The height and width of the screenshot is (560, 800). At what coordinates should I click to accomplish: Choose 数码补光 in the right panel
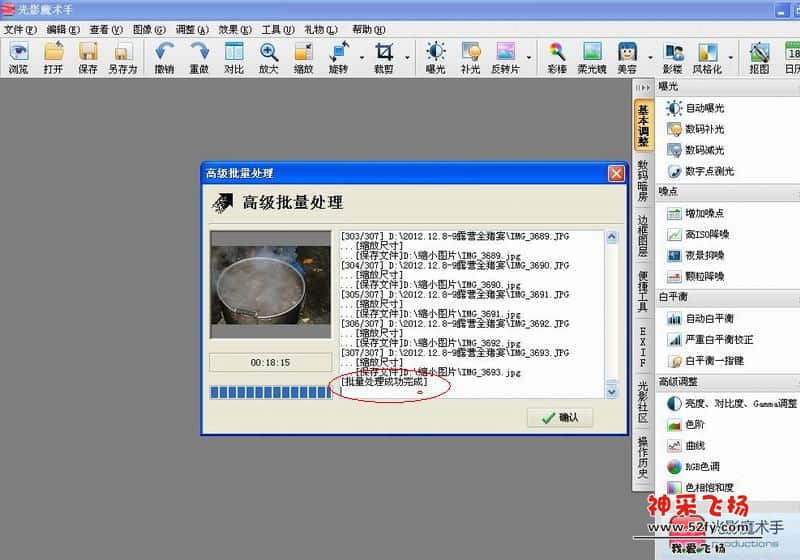(695, 129)
